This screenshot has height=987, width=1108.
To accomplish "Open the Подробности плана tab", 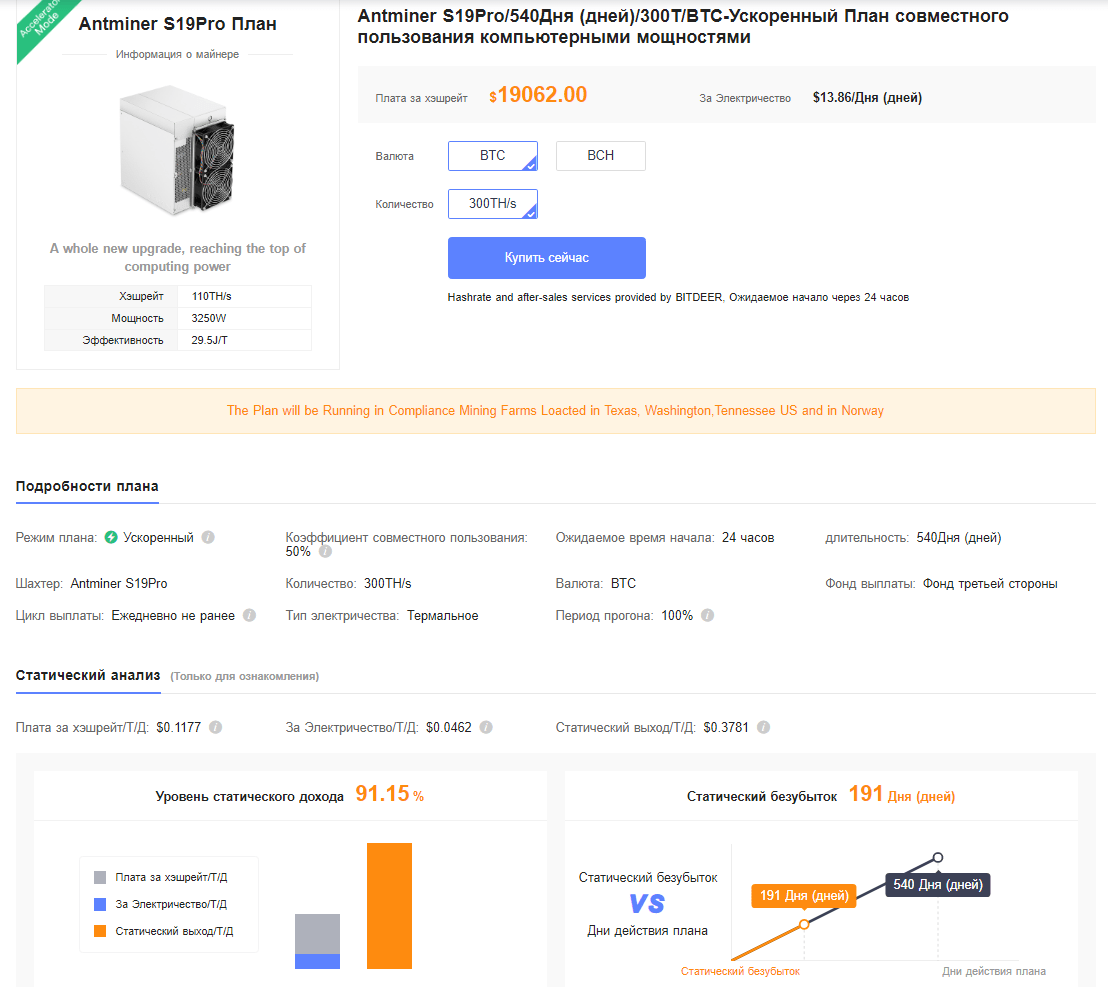I will coord(87,487).
